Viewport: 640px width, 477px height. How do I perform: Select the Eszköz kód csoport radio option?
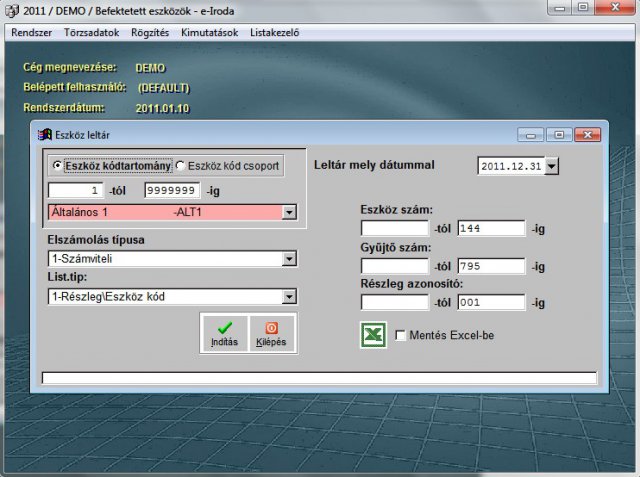(x=180, y=165)
